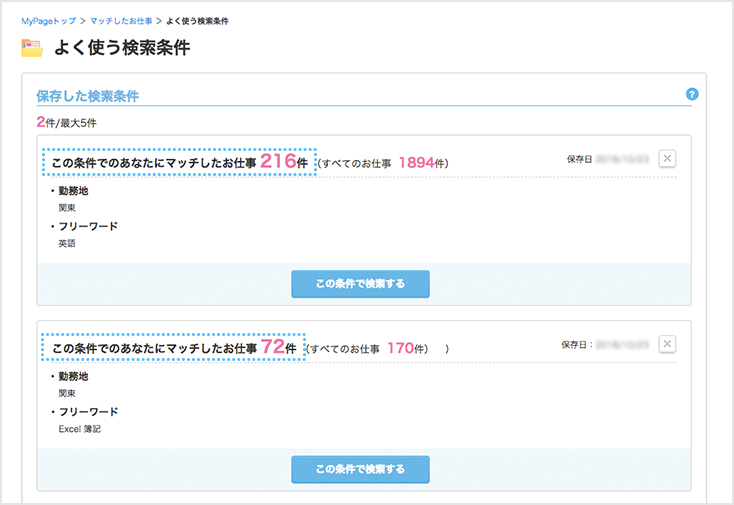Click the yellow folder icon beside page title
734x505 pixels.
[32, 48]
